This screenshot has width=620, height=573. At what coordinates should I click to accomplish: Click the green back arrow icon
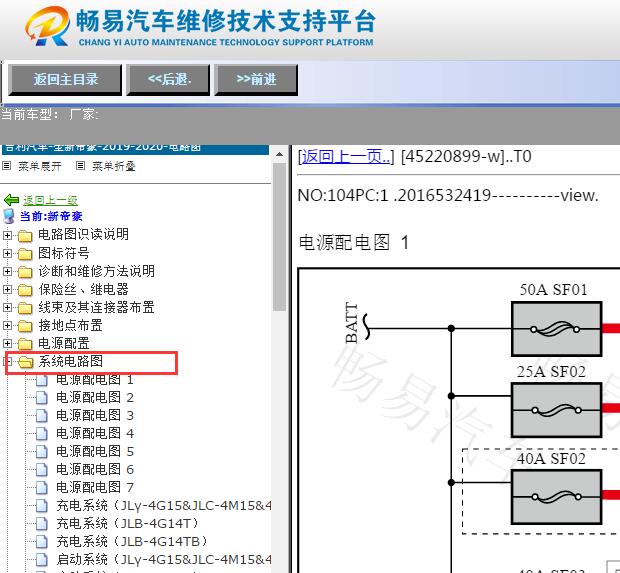tap(11, 200)
